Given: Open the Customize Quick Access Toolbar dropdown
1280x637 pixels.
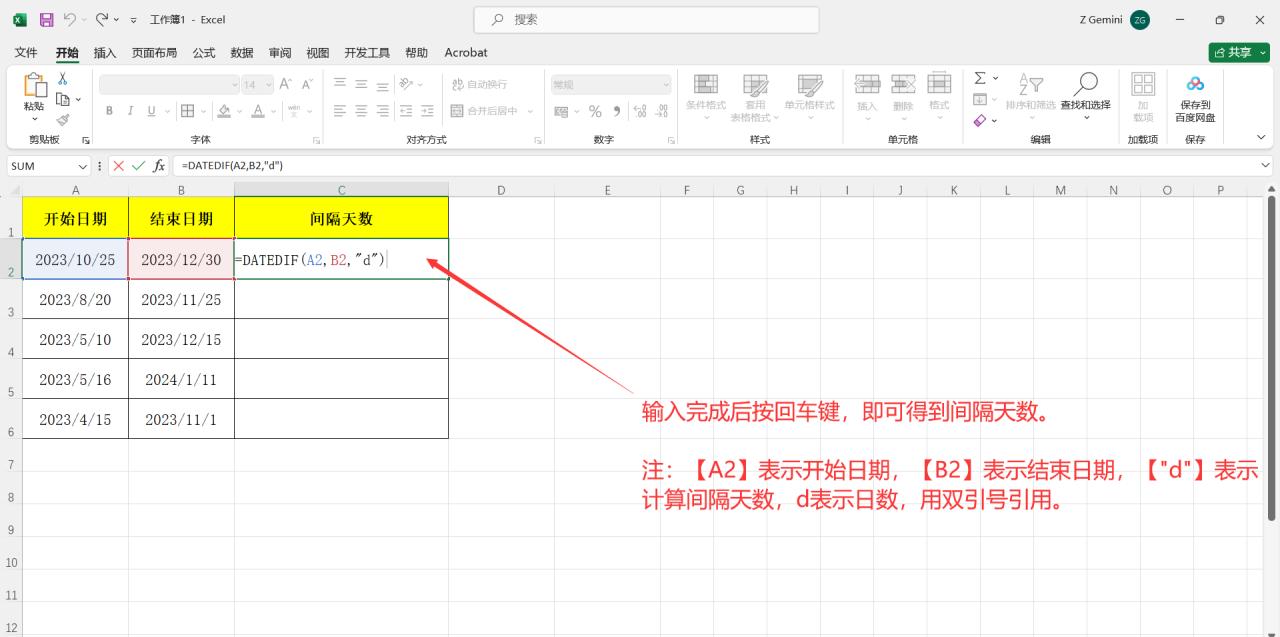Looking at the screenshot, I should pos(133,20).
